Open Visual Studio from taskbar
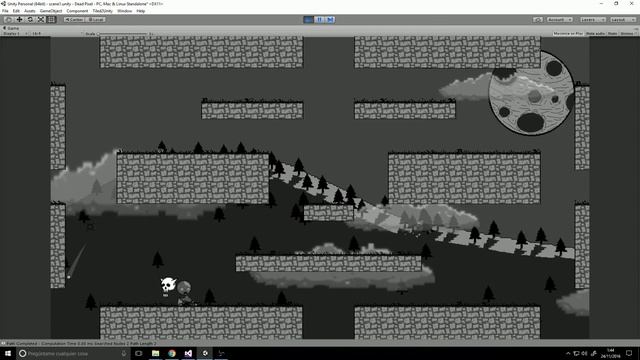Screen dimensions: 640x360 pyautogui.click(x=188, y=353)
